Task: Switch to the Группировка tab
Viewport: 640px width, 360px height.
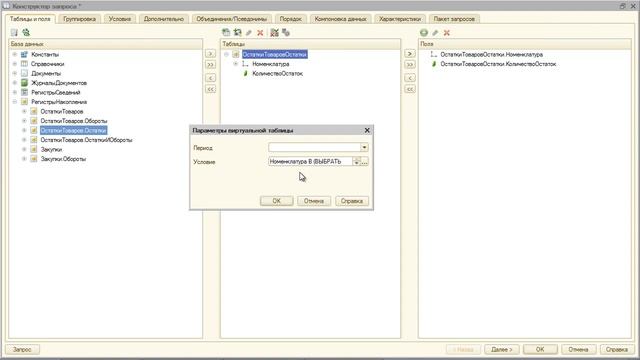Action: pos(80,19)
